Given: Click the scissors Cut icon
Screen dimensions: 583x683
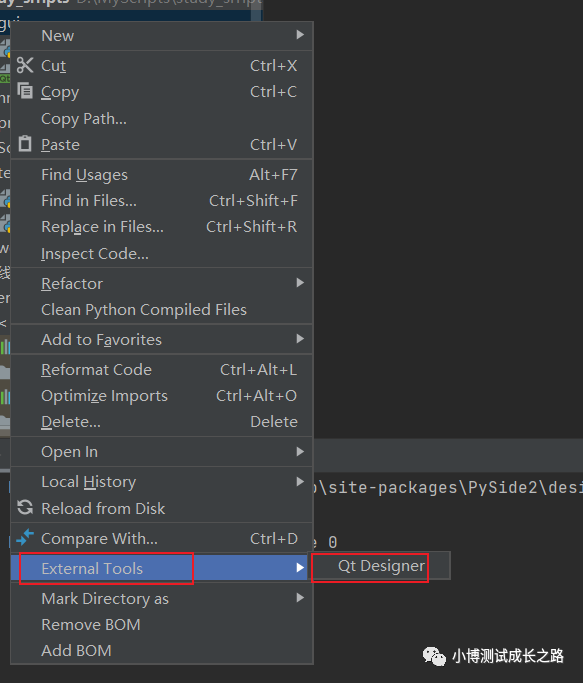Looking at the screenshot, I should [x=25, y=65].
